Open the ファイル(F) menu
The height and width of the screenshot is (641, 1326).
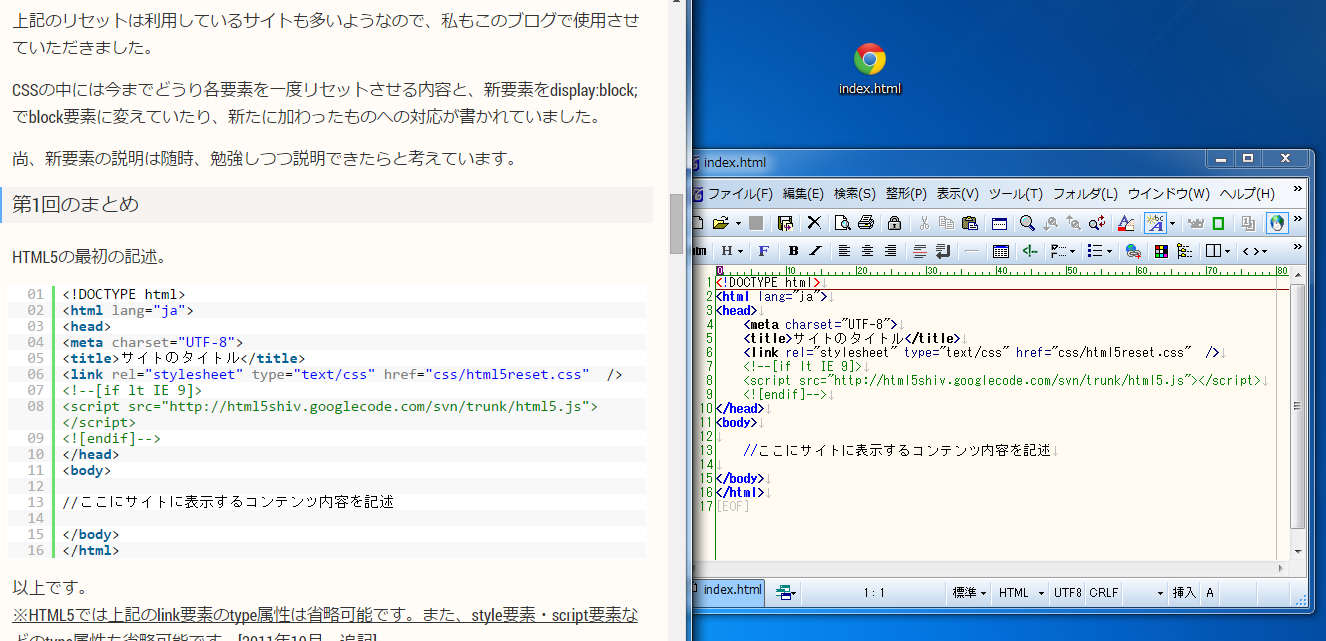pos(740,193)
